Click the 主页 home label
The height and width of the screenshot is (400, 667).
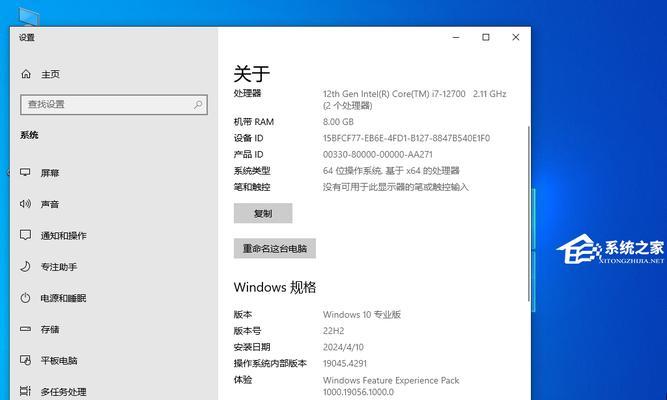[x=50, y=74]
